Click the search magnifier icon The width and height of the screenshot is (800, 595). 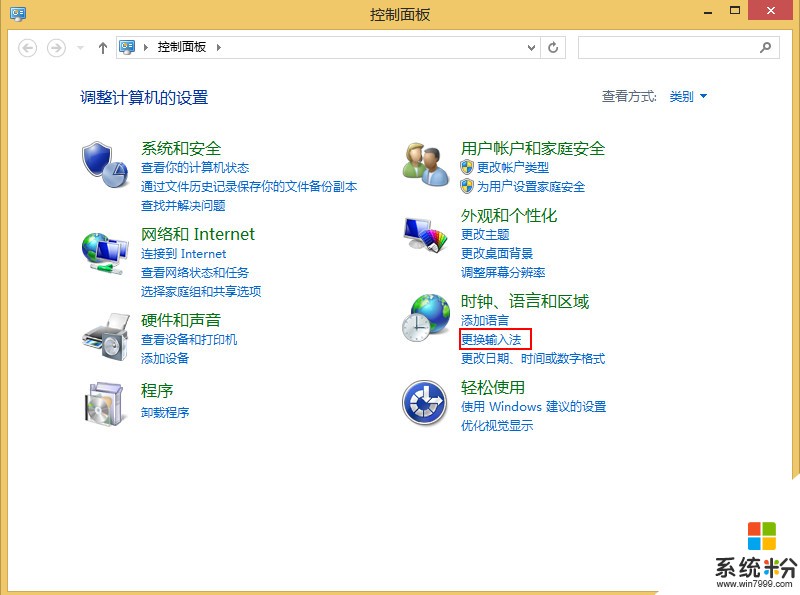coord(765,47)
